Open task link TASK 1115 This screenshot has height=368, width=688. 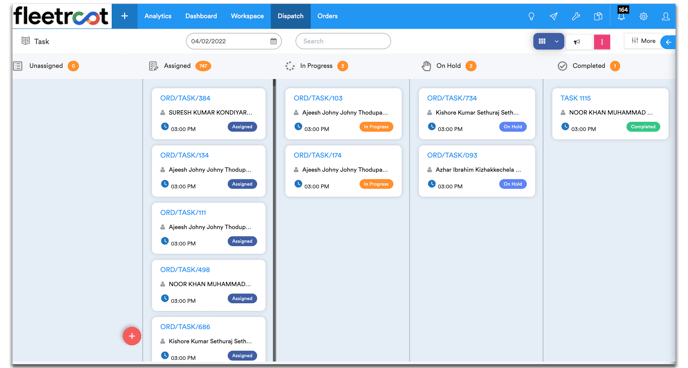coord(576,98)
